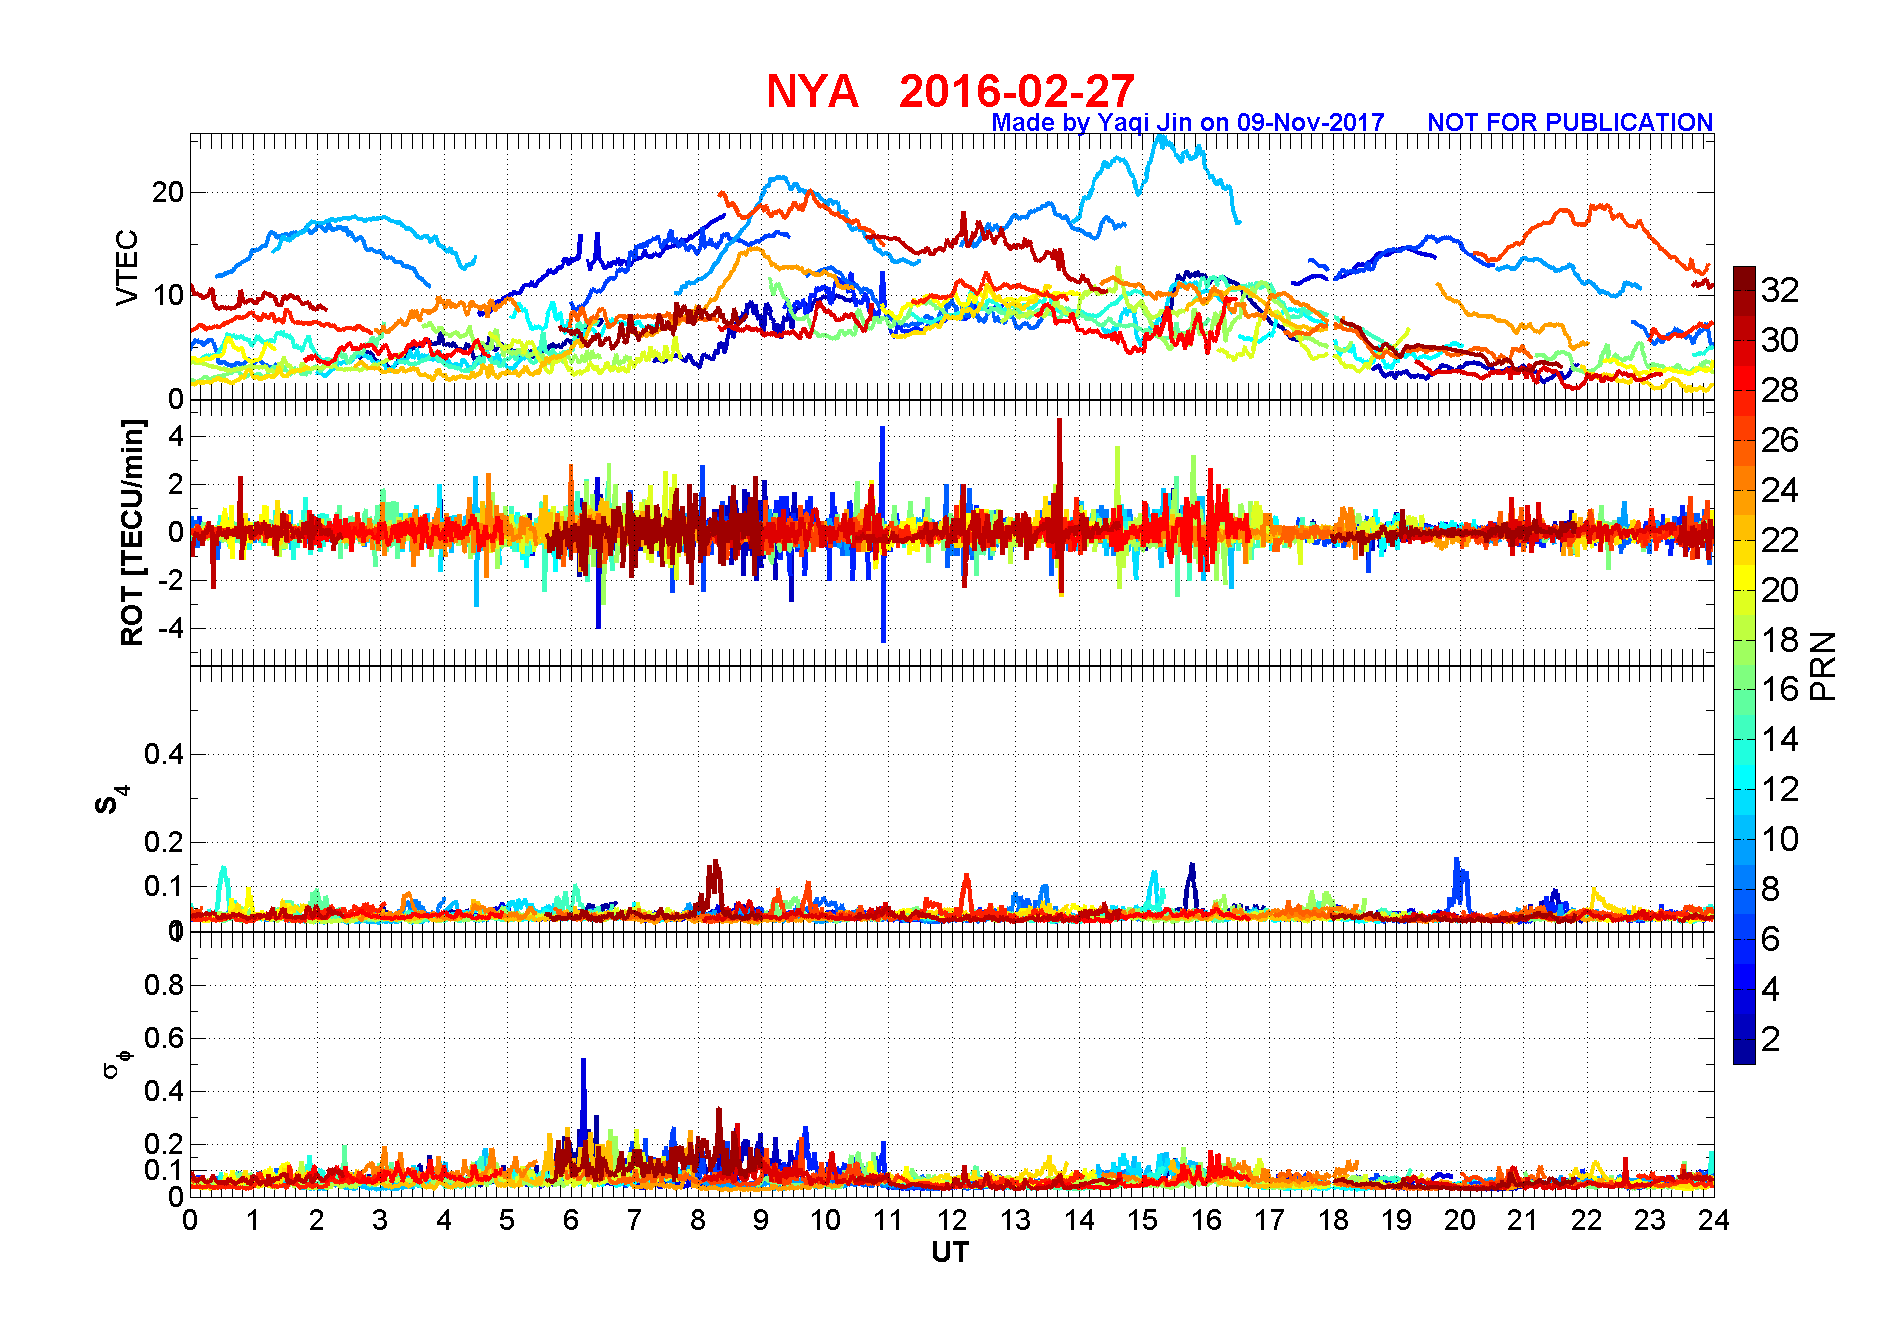Click the PRN colorbar label
The width and height of the screenshot is (1904, 1330).
click(x=1823, y=665)
